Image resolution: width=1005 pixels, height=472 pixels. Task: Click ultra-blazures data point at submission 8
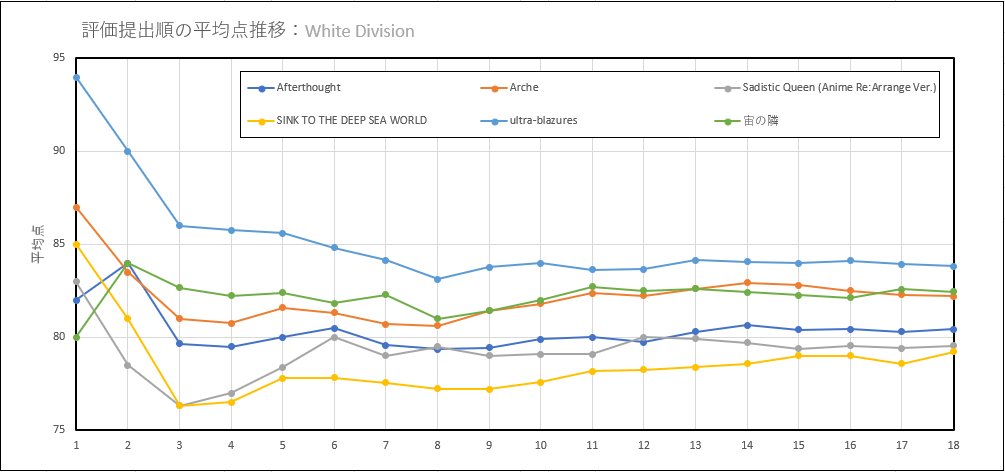tap(438, 279)
